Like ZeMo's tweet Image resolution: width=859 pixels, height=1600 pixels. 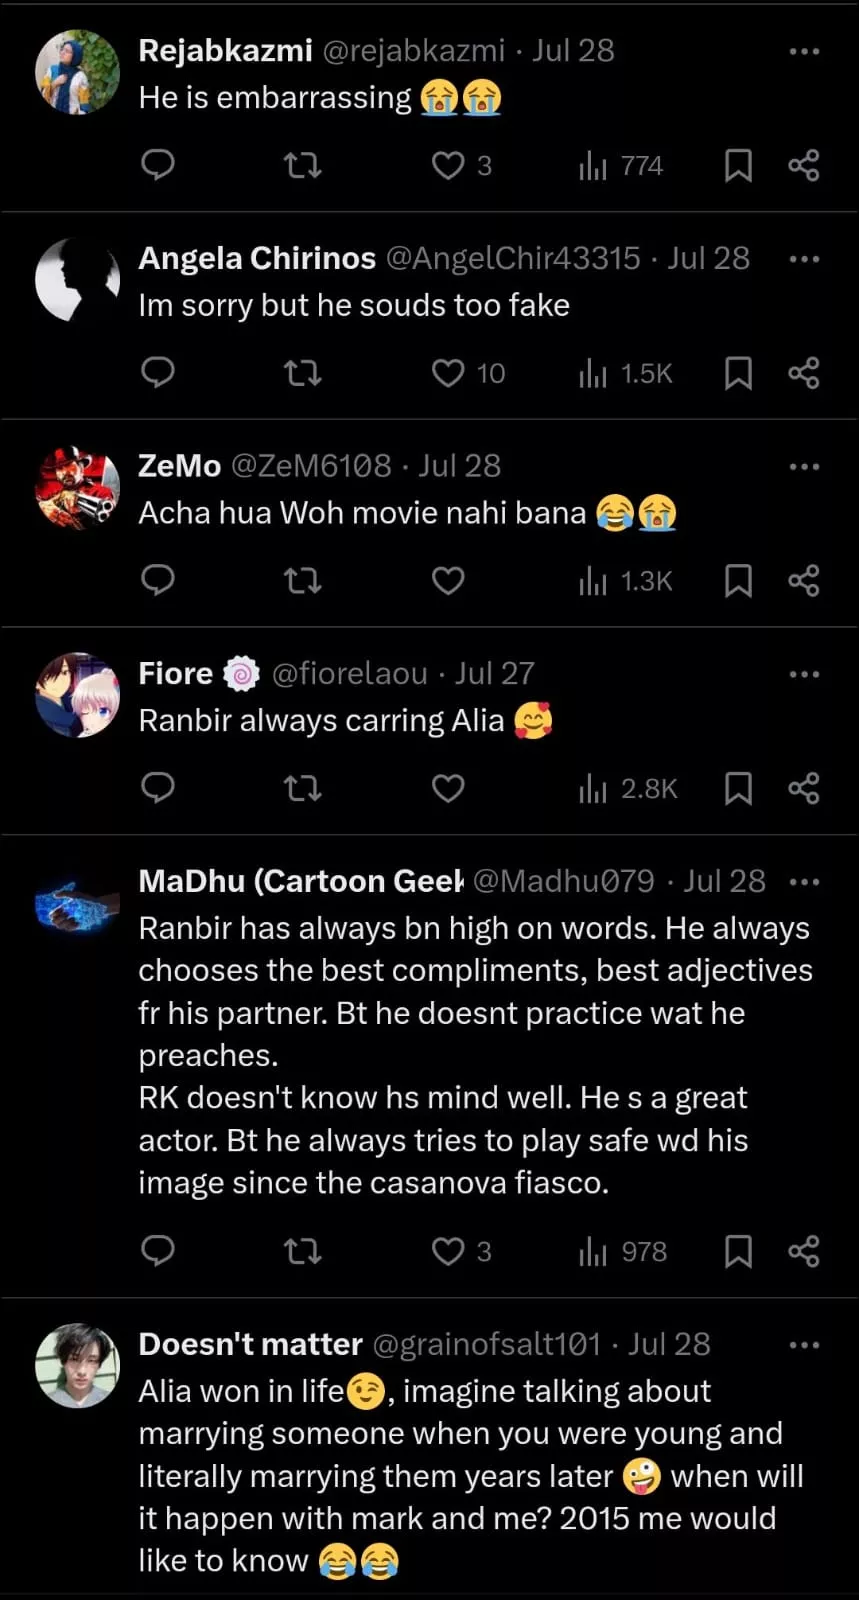[x=448, y=581]
